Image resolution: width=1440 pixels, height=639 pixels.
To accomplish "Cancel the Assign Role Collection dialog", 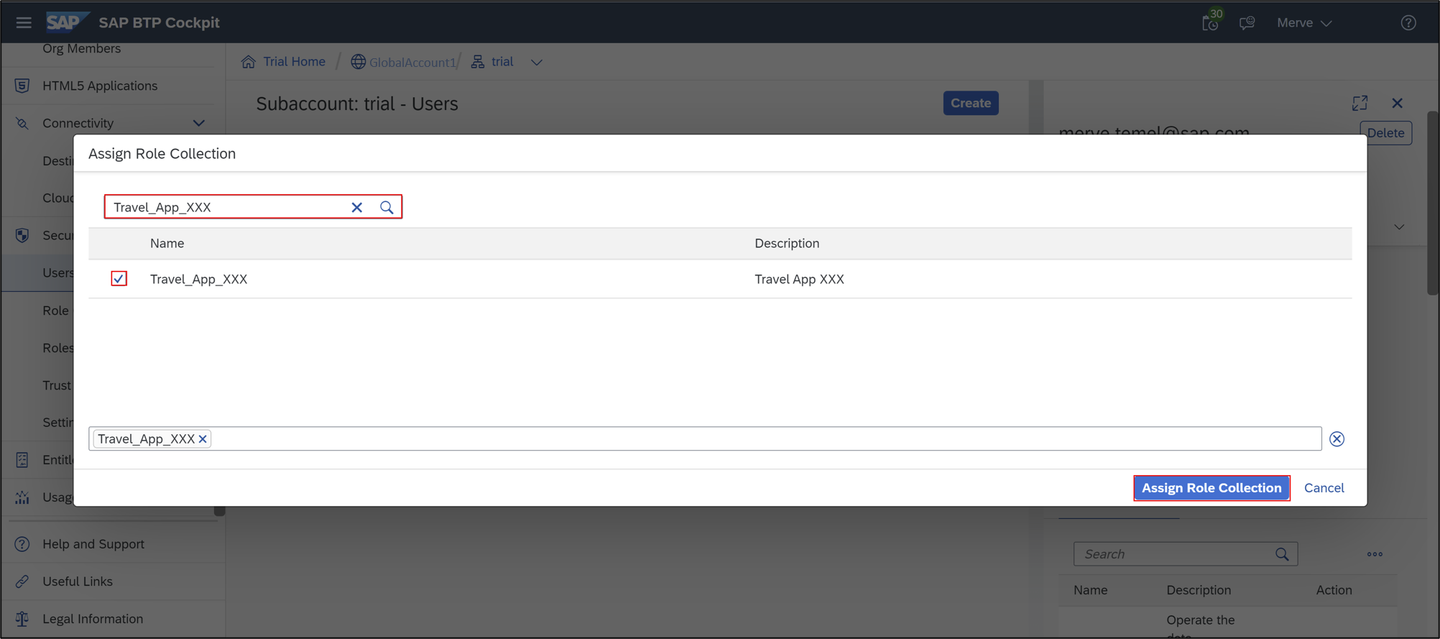I will click(x=1324, y=488).
